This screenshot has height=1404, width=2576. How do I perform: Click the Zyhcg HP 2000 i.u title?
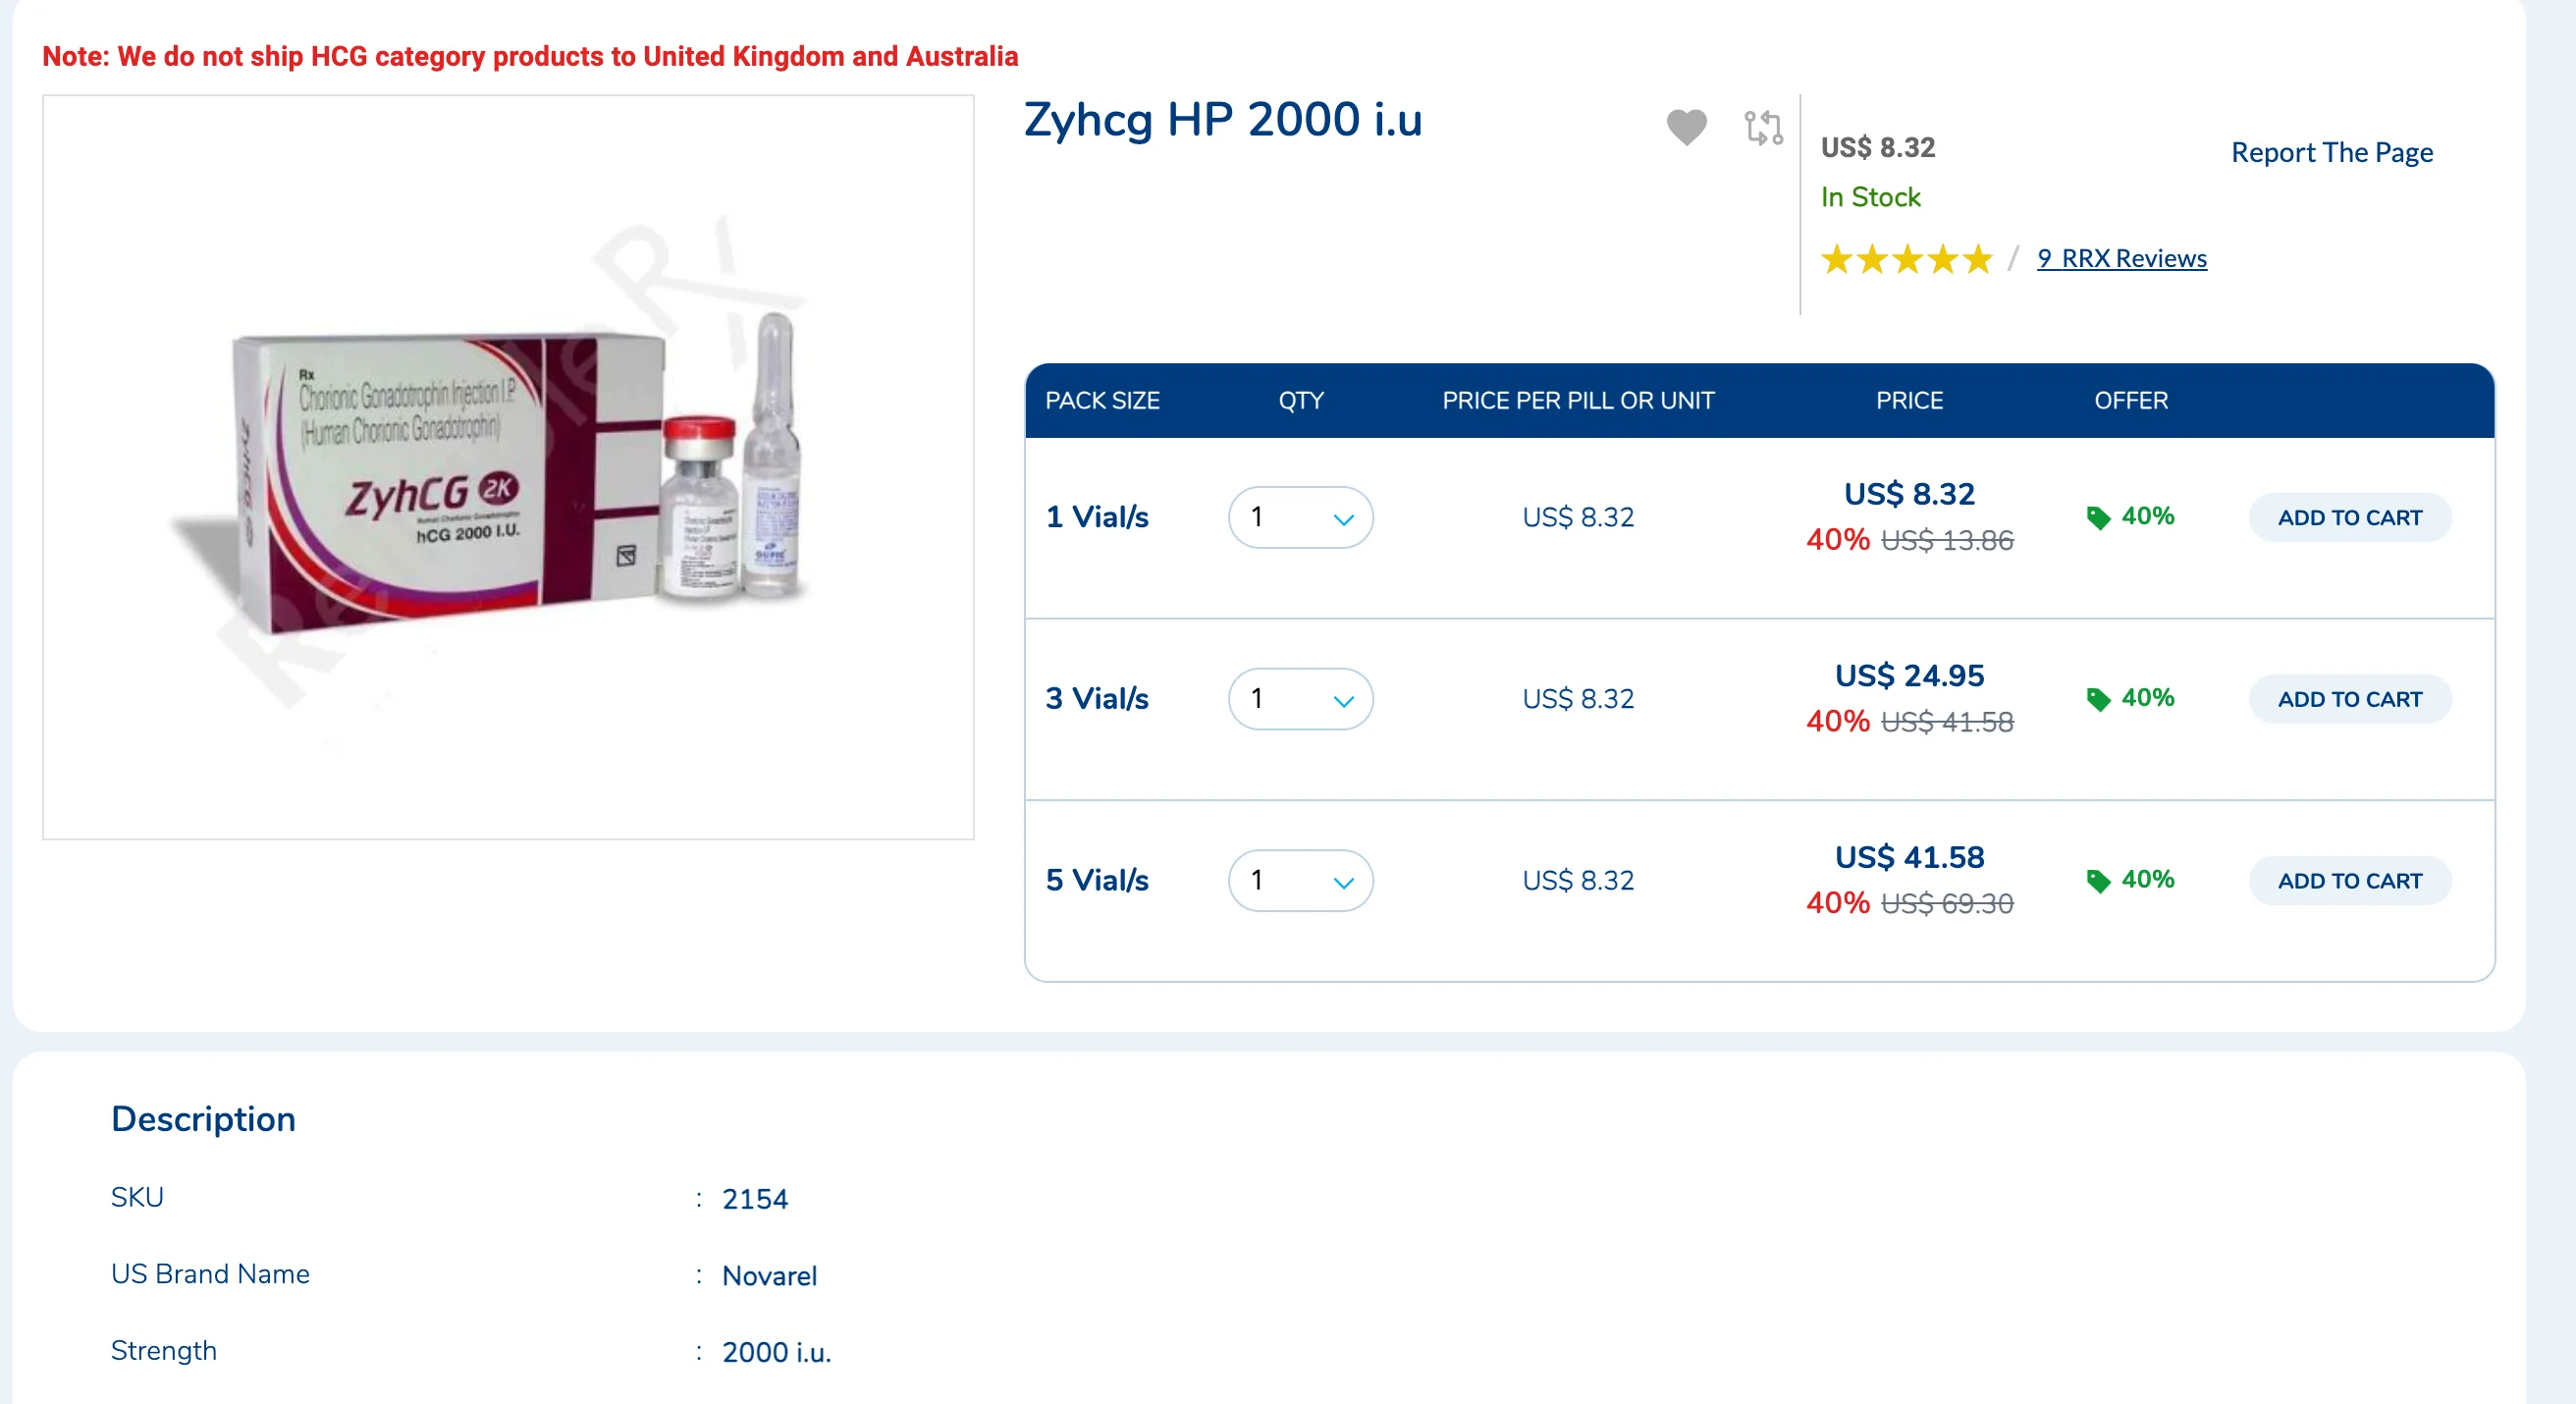[x=1222, y=120]
